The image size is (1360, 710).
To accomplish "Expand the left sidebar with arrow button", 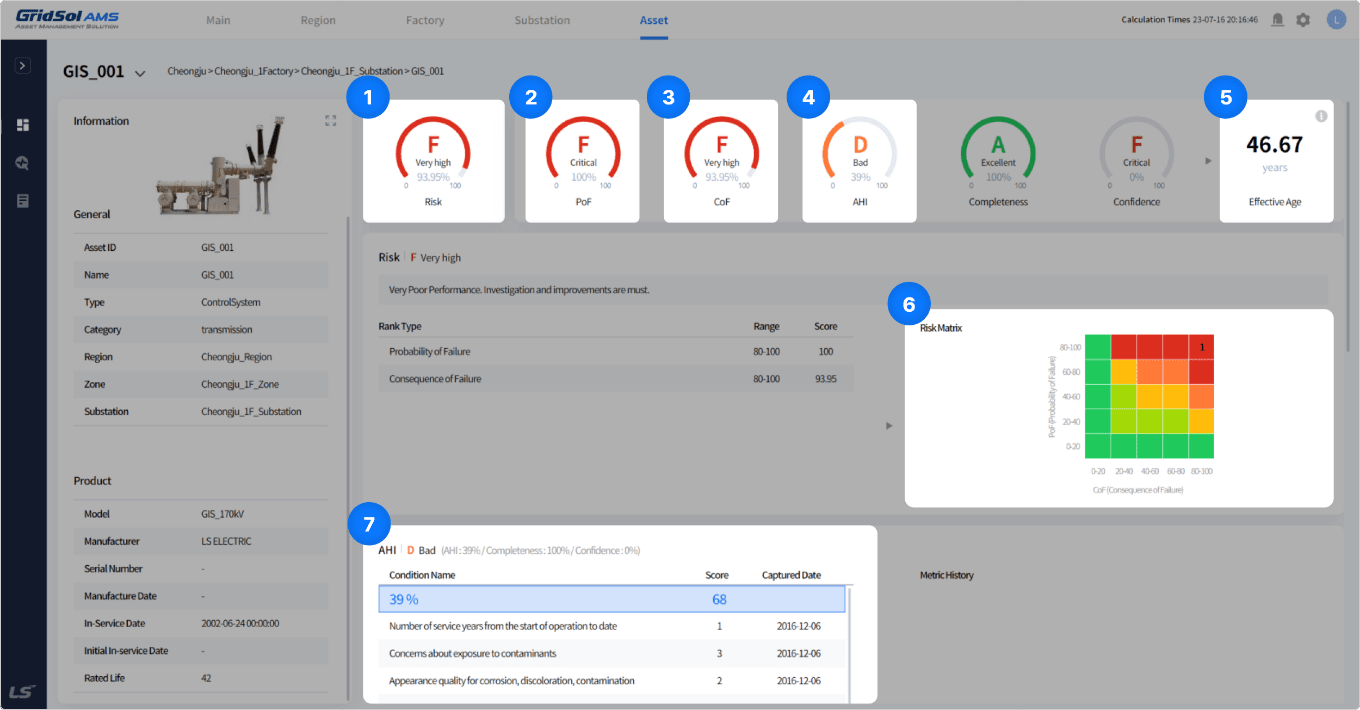I will point(23,65).
